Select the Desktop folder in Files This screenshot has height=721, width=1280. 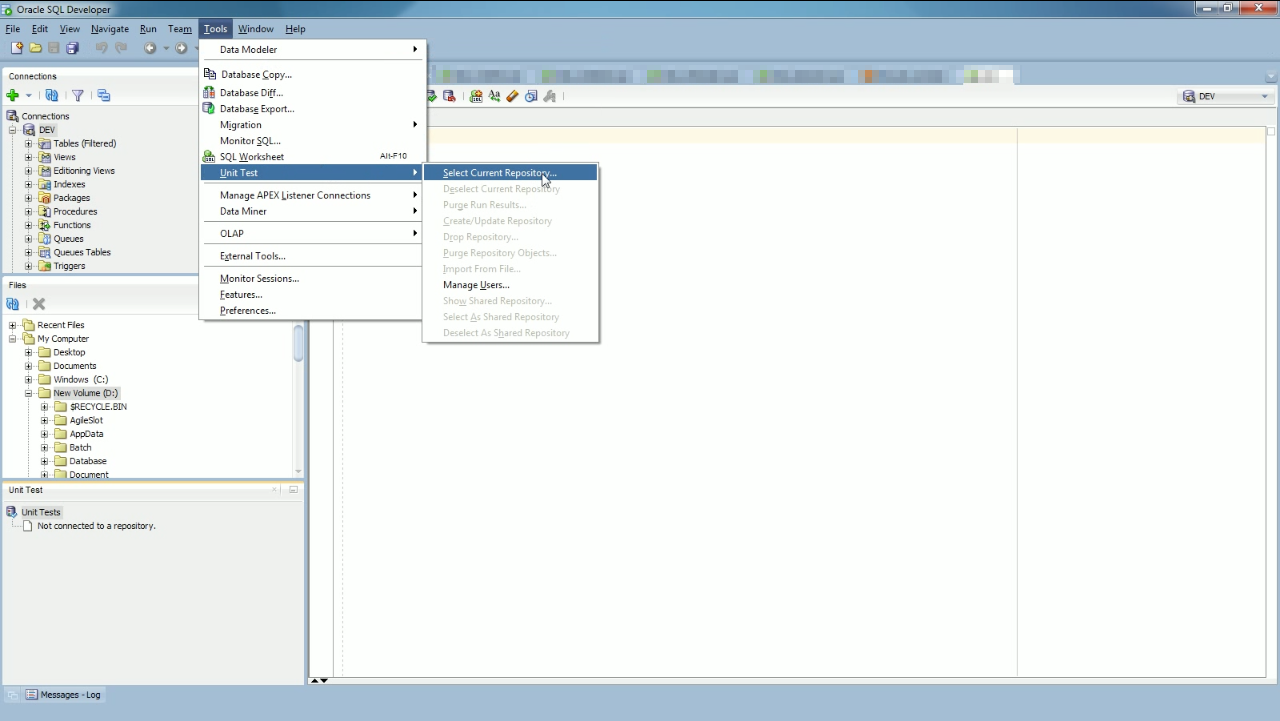pyautogui.click(x=69, y=352)
